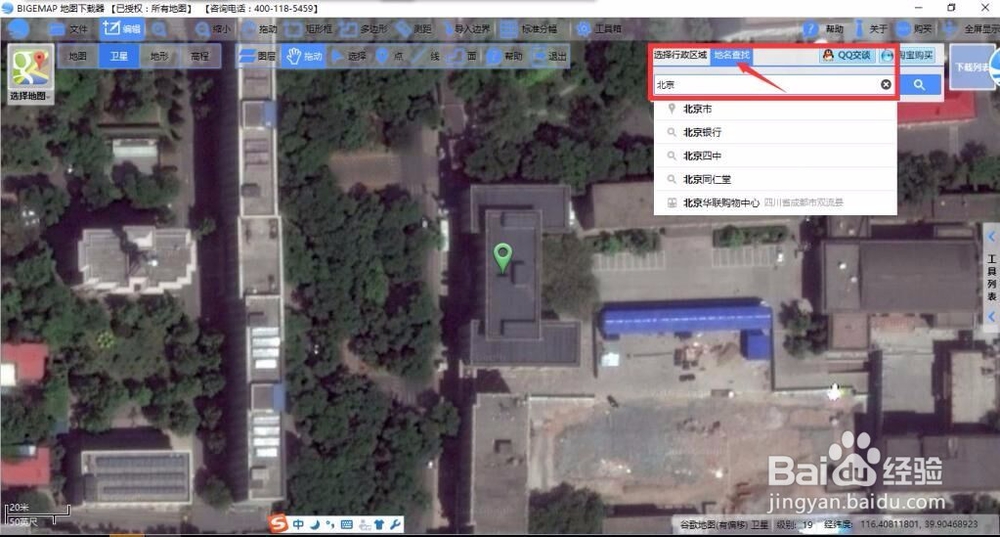Switch to the 地形 terrain view tab
The width and height of the screenshot is (1000, 537).
coord(159,56)
